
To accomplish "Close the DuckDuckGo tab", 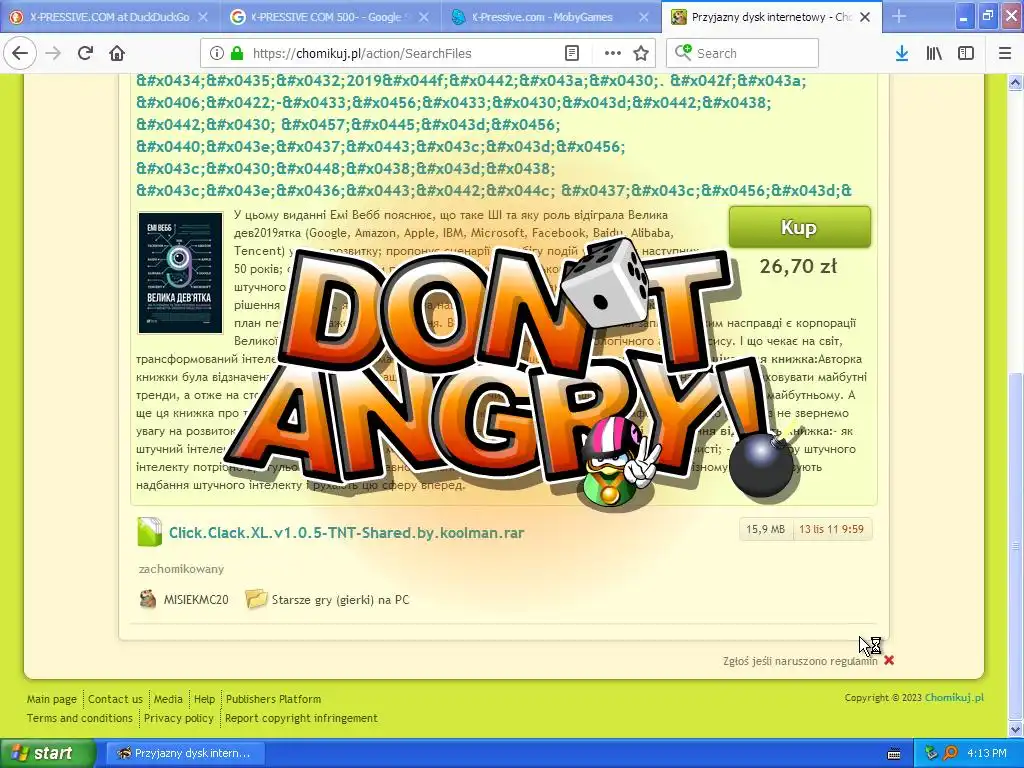I will pos(203,18).
